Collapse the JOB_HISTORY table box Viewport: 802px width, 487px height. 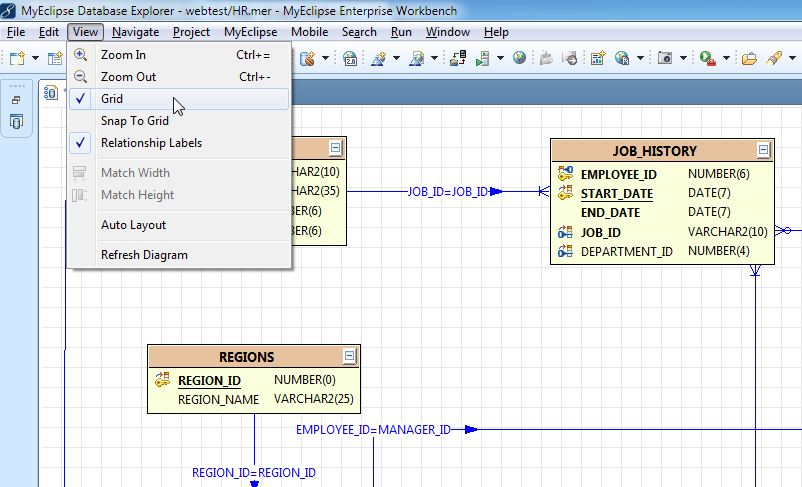(x=764, y=150)
